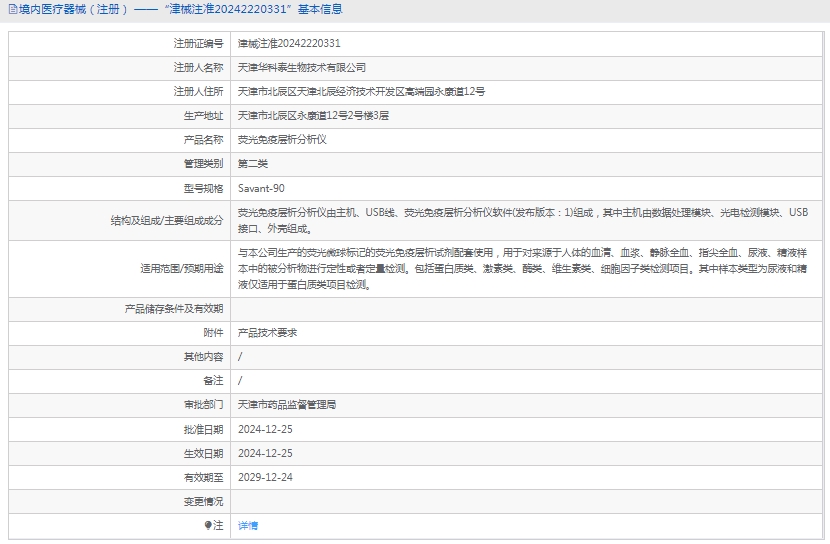Click approving department 天津市药品监督管理局

coord(287,405)
